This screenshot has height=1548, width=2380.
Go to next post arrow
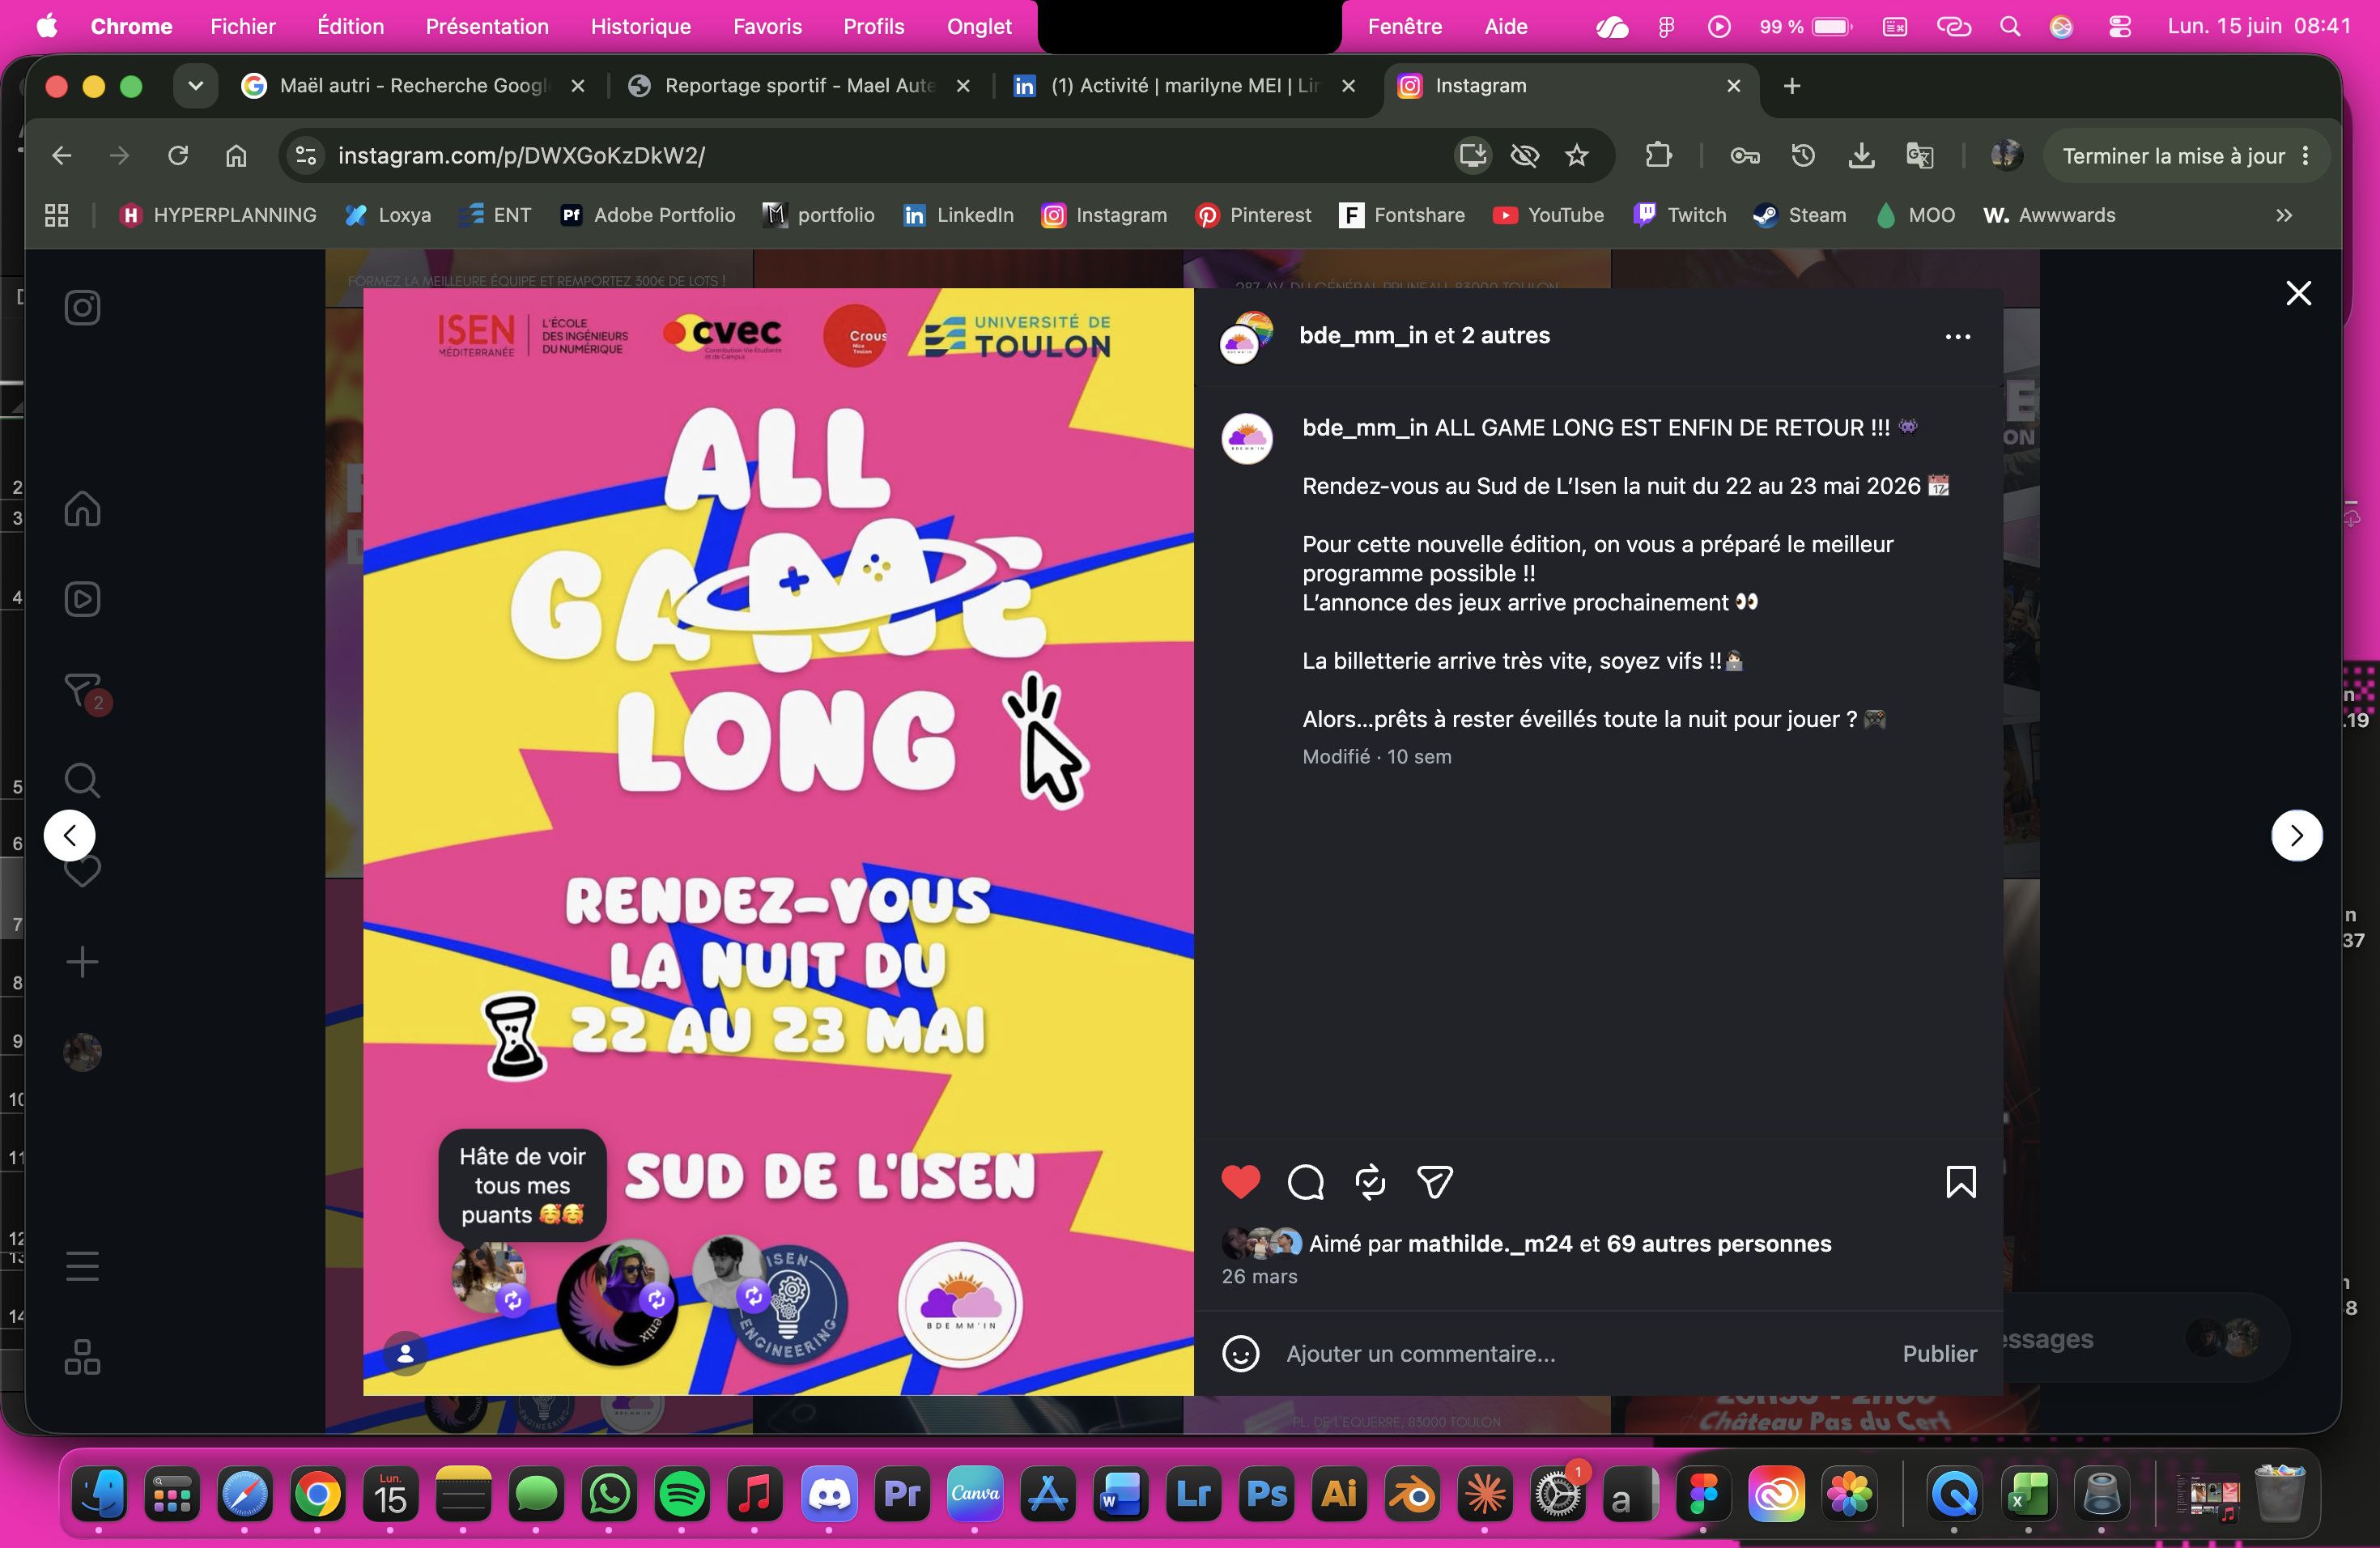(2296, 835)
